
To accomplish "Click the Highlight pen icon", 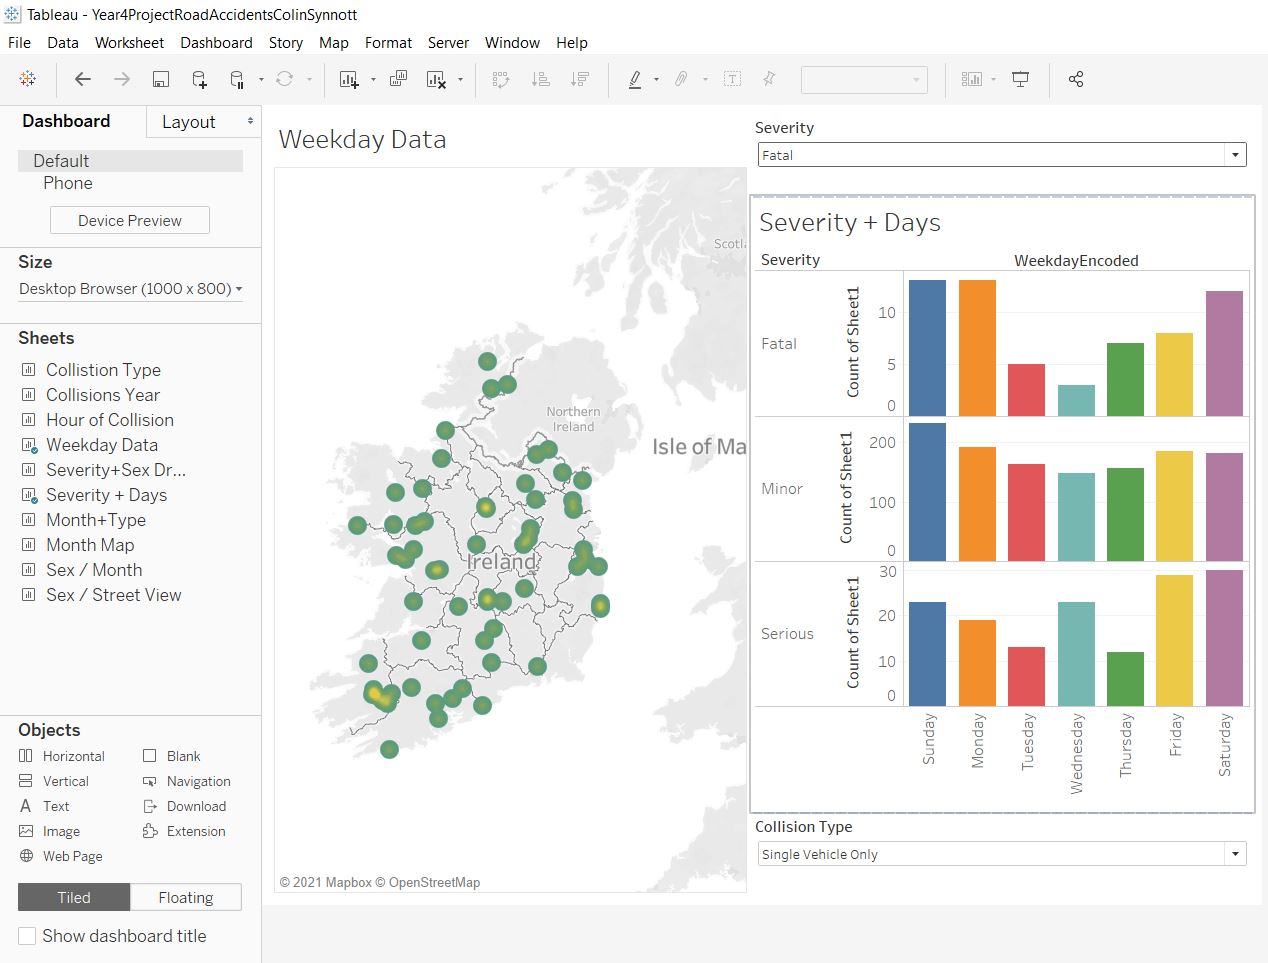I will pos(634,79).
